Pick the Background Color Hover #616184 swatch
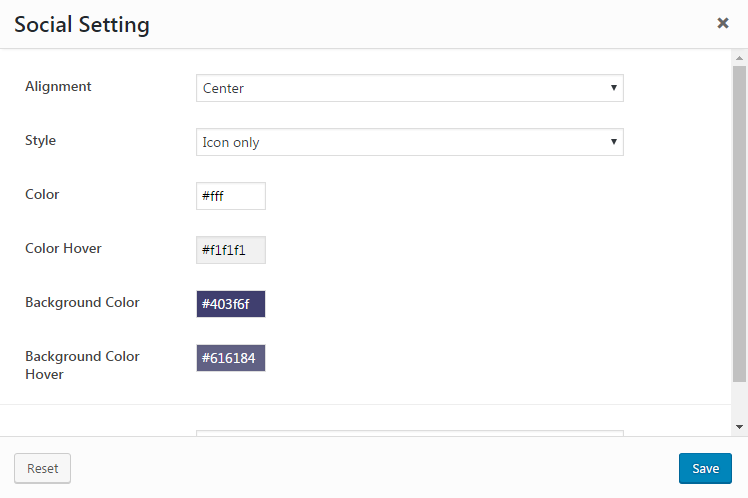Viewport: 748px width, 498px height. tap(231, 358)
